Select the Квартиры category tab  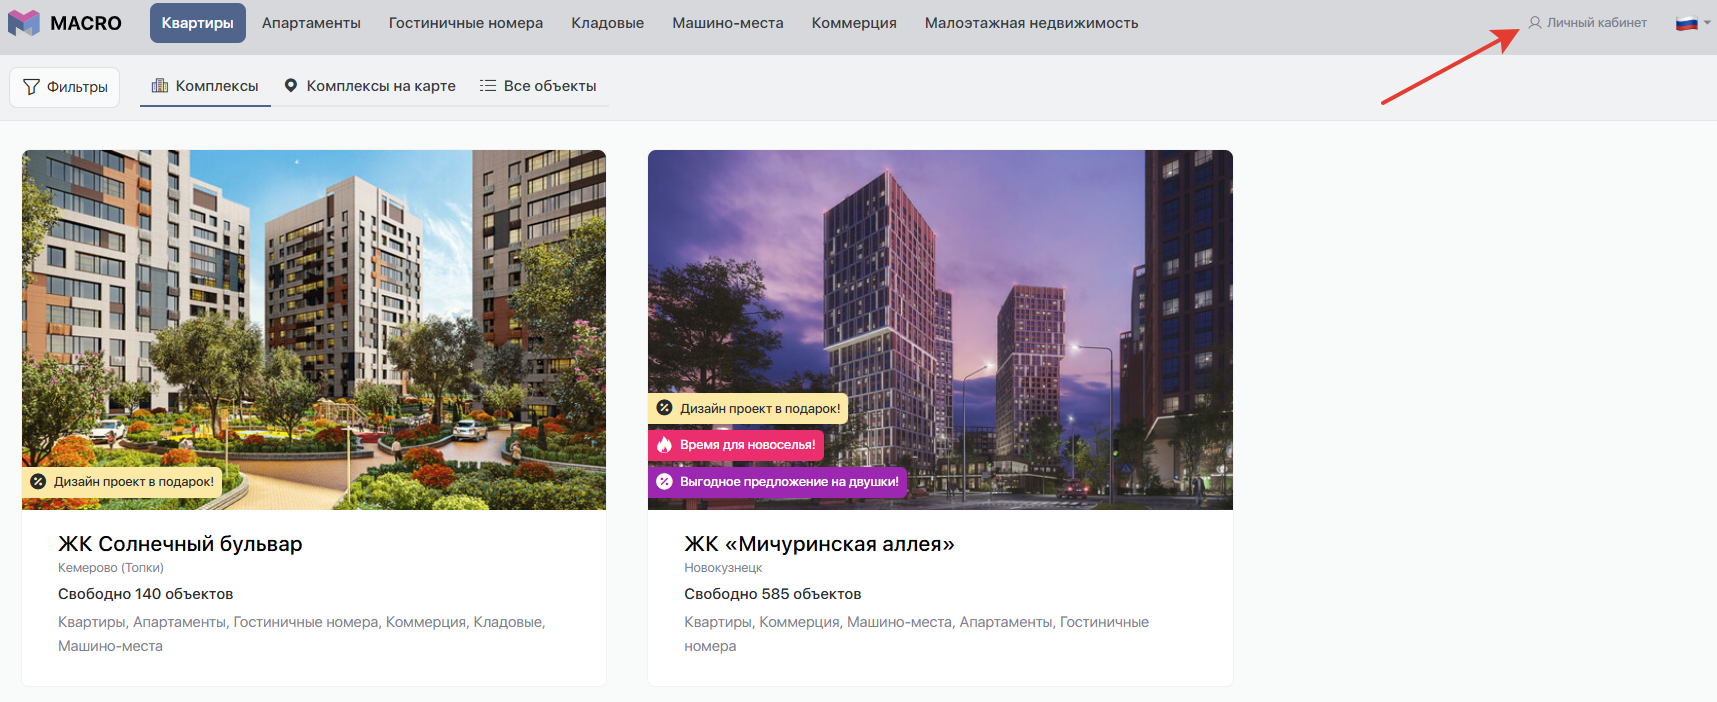click(x=197, y=23)
